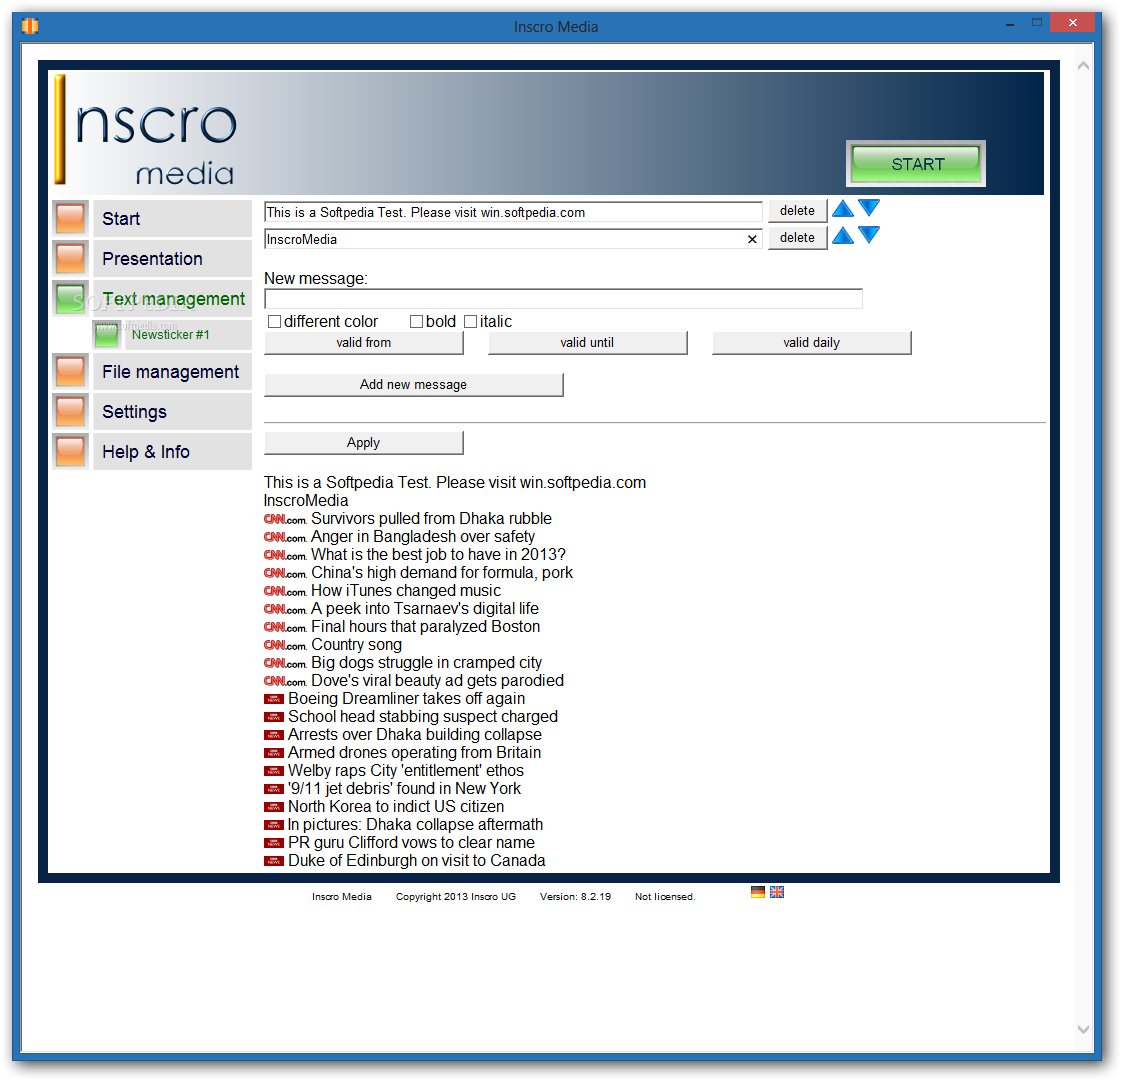Switch language with the German flag
Viewport: 1122px width, 1081px height.
click(758, 892)
